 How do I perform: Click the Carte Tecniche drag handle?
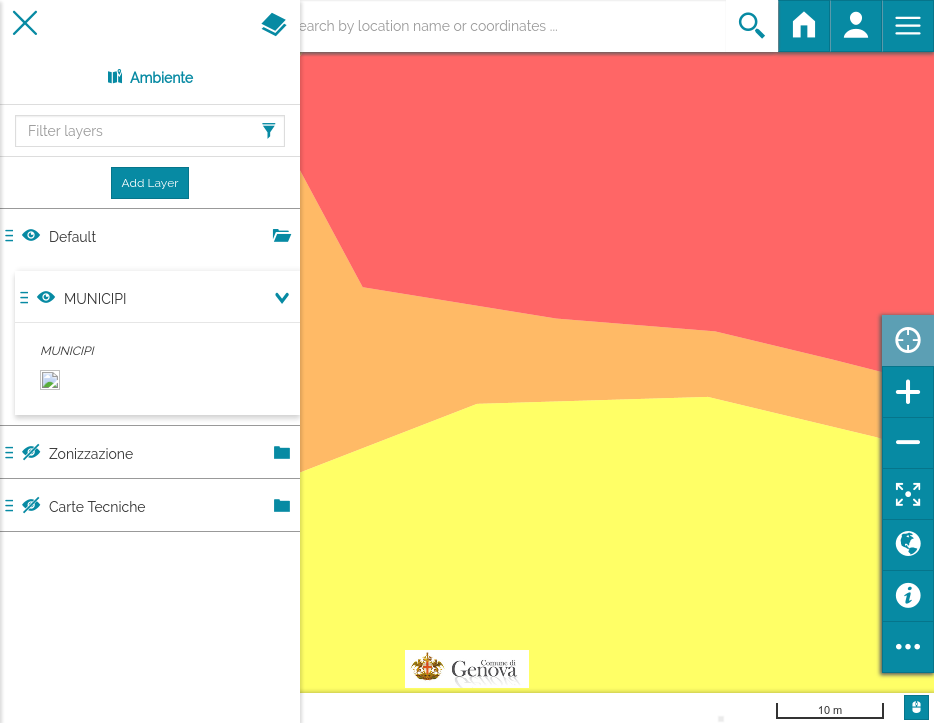click(x=9, y=506)
